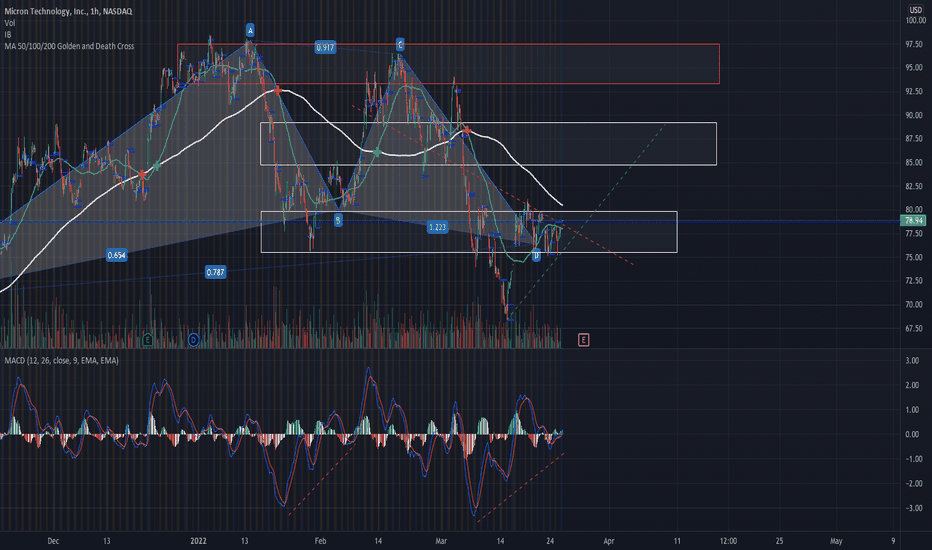Click the red cross marker below point A
The height and width of the screenshot is (550, 932).
pyautogui.click(x=278, y=90)
